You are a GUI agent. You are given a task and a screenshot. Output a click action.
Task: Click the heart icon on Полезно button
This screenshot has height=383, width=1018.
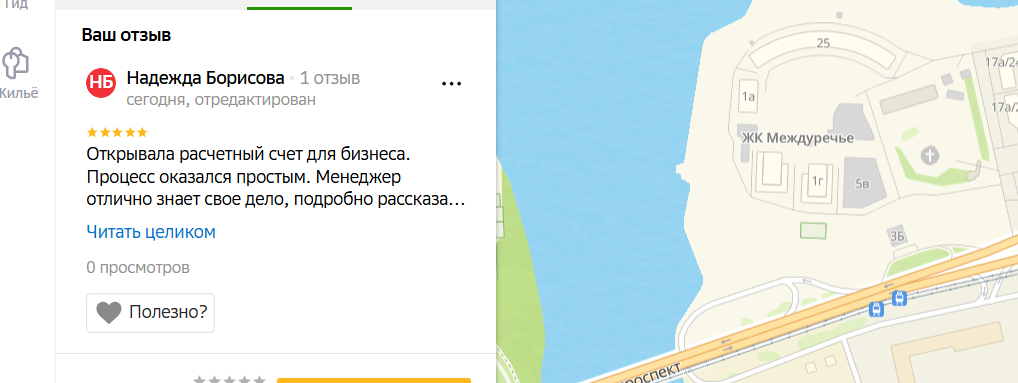pos(109,313)
